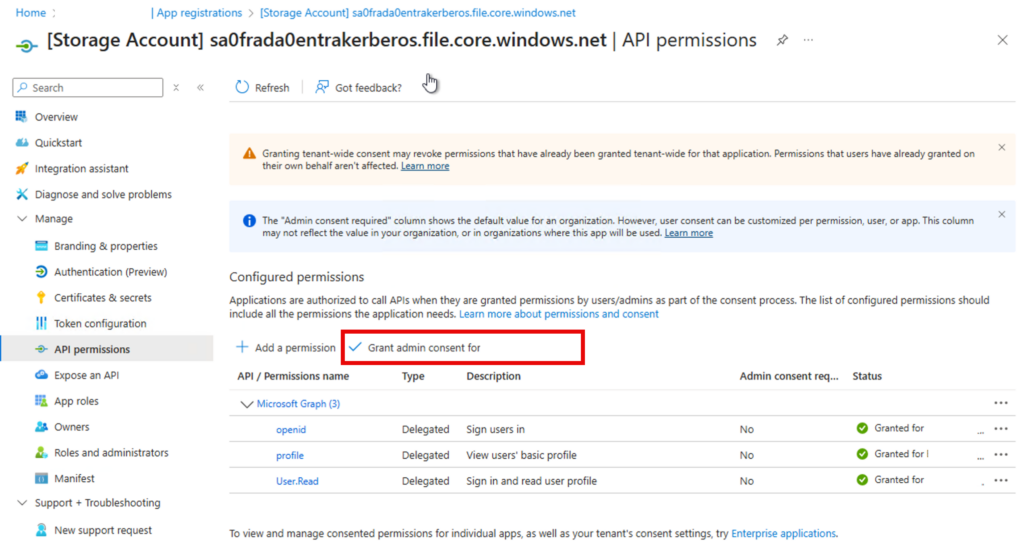
Task: Open the ellipsis menu beside the title
Action: [x=808, y=40]
